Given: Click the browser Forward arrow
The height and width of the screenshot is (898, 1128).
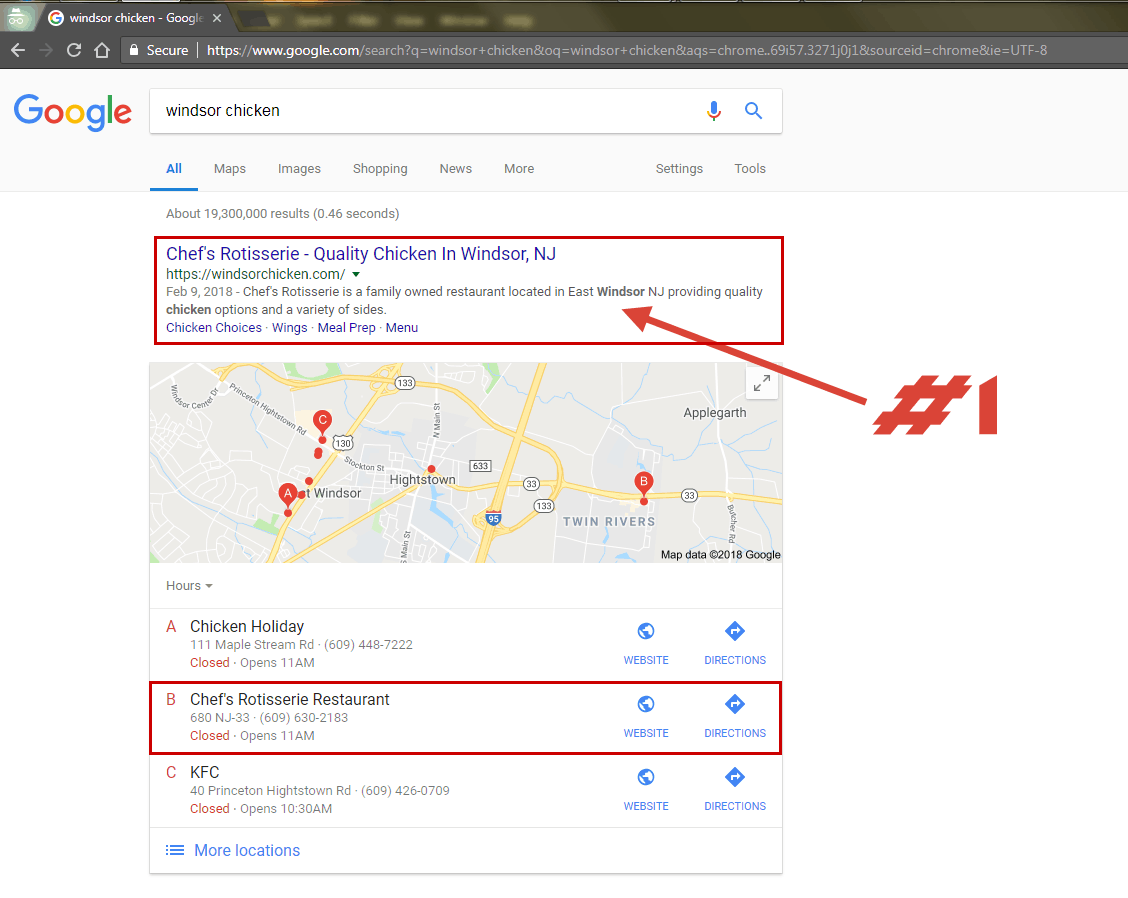Looking at the screenshot, I should [x=45, y=50].
